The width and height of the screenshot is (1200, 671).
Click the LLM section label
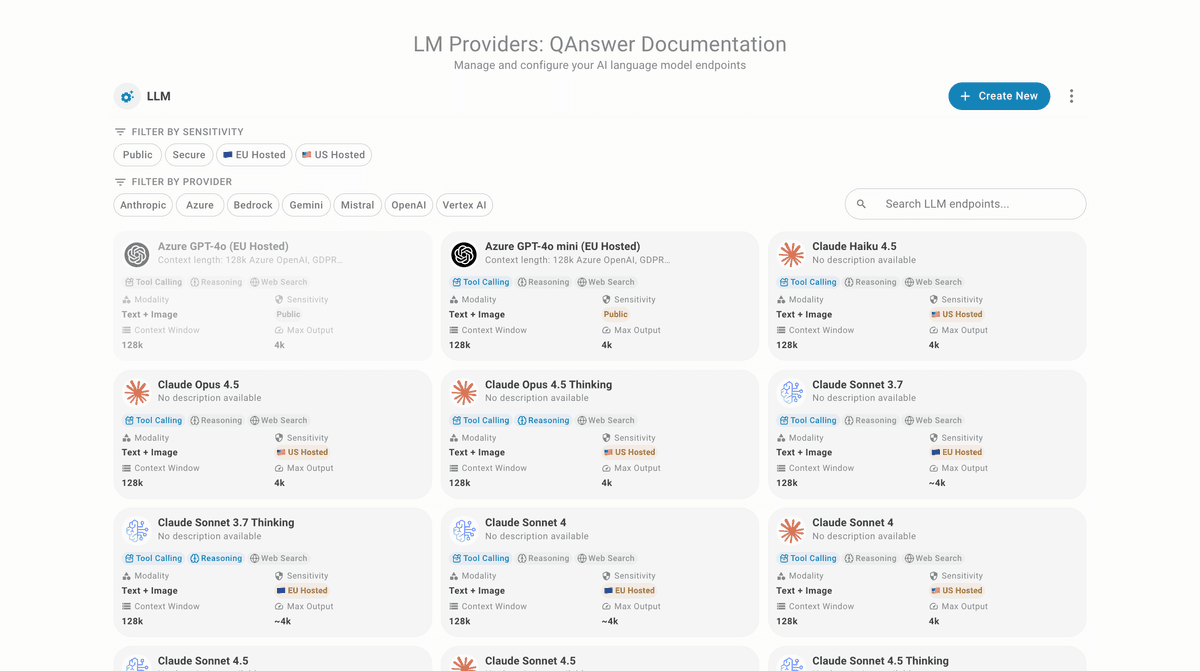point(159,97)
